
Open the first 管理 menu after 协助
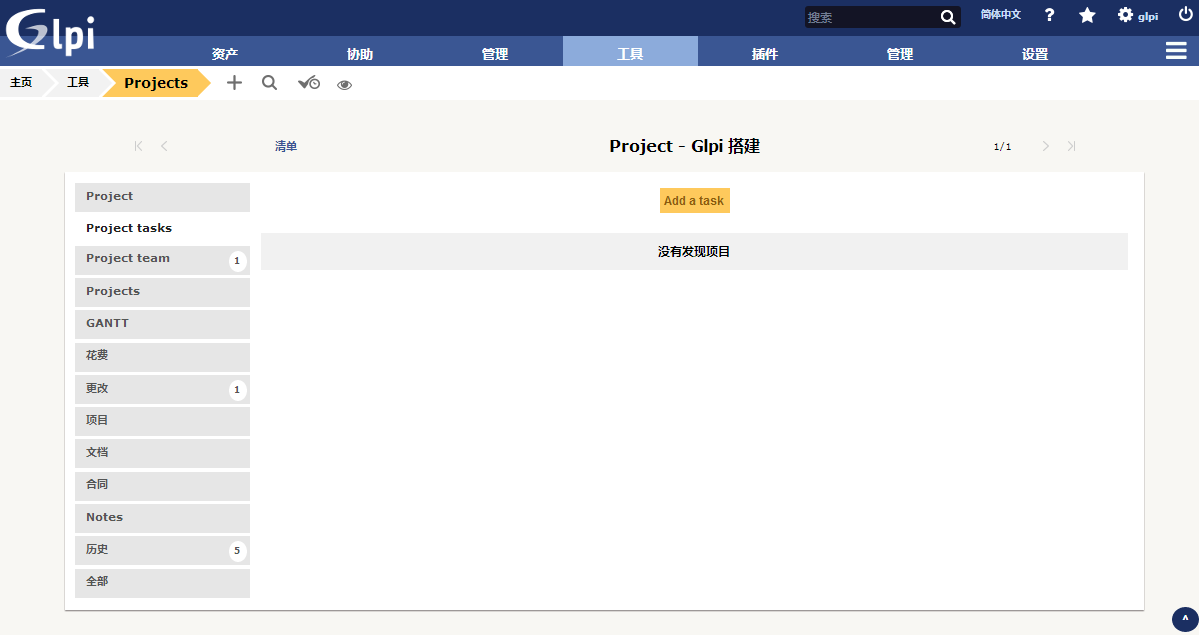(x=495, y=54)
